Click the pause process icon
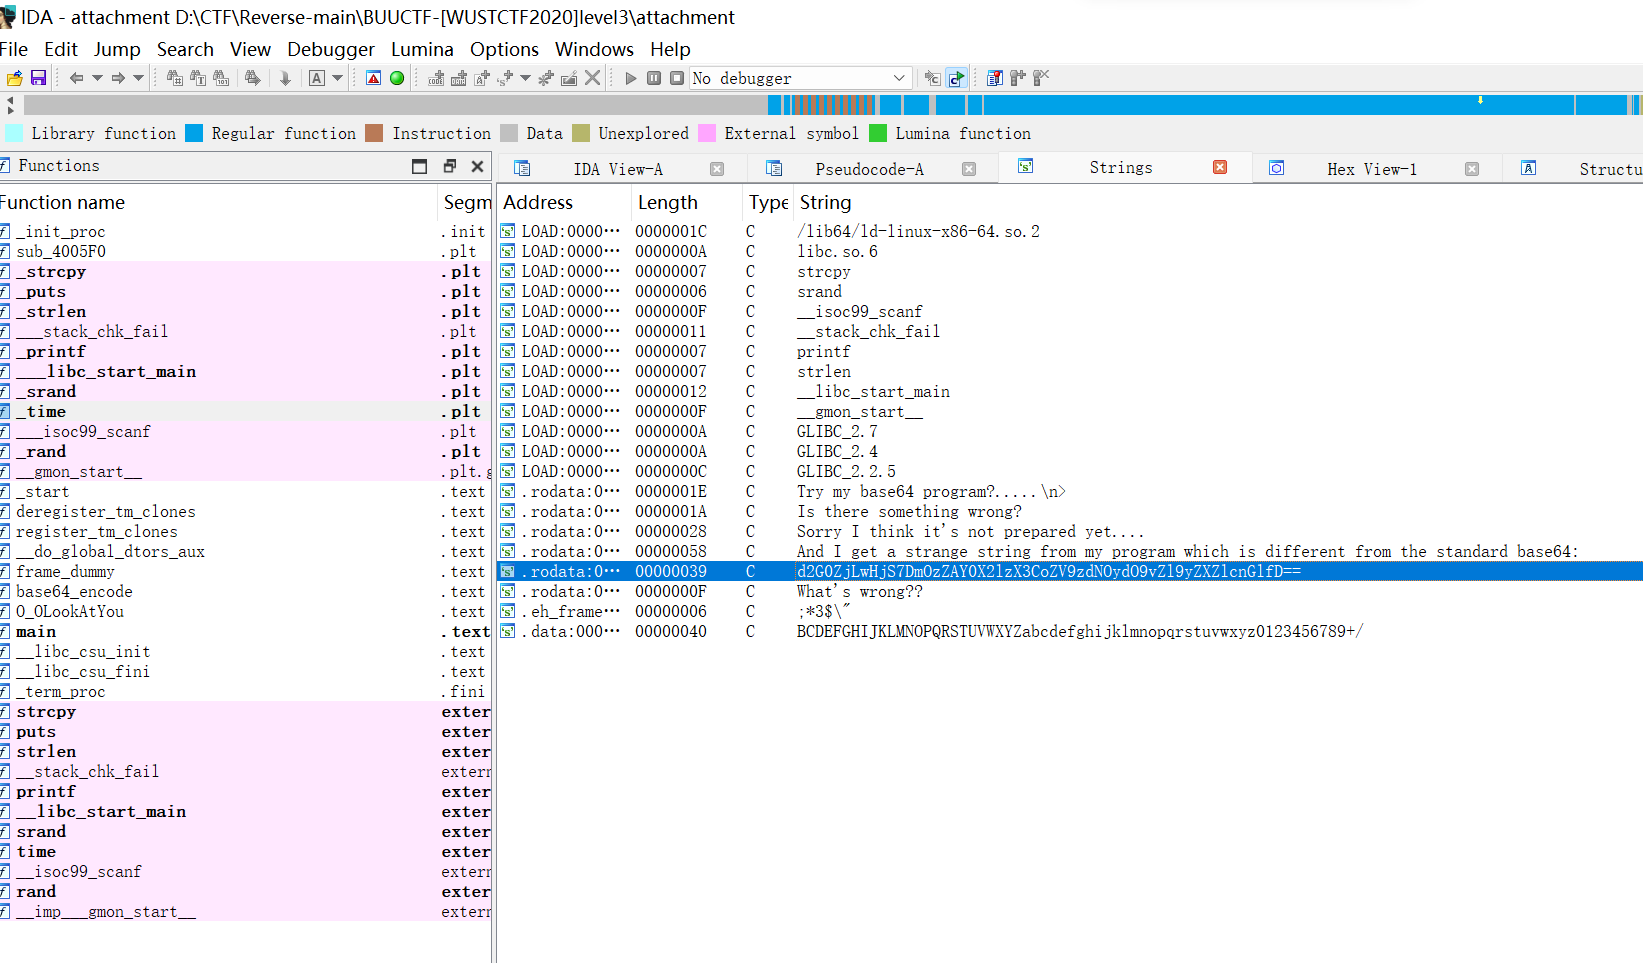This screenshot has height=963, width=1643. 654,78
